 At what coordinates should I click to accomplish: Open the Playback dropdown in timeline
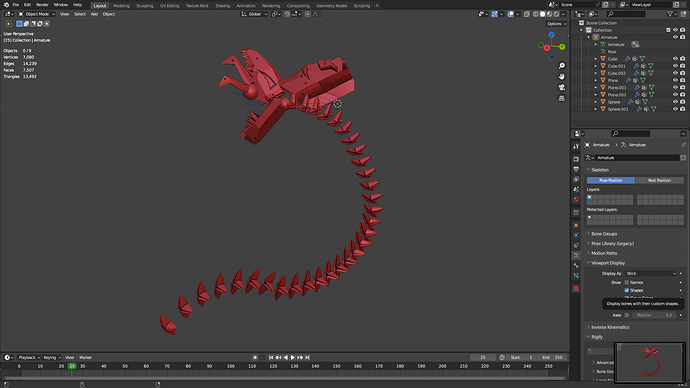tap(29, 358)
